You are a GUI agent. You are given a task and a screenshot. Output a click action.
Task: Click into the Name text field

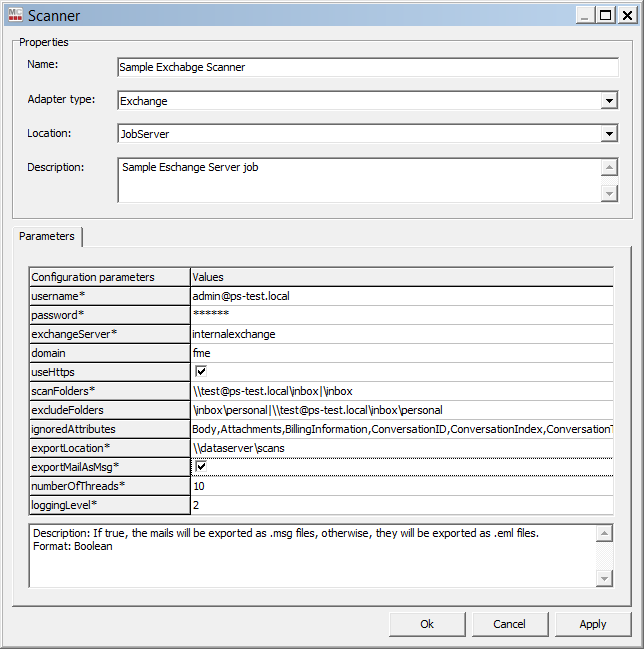pos(367,68)
